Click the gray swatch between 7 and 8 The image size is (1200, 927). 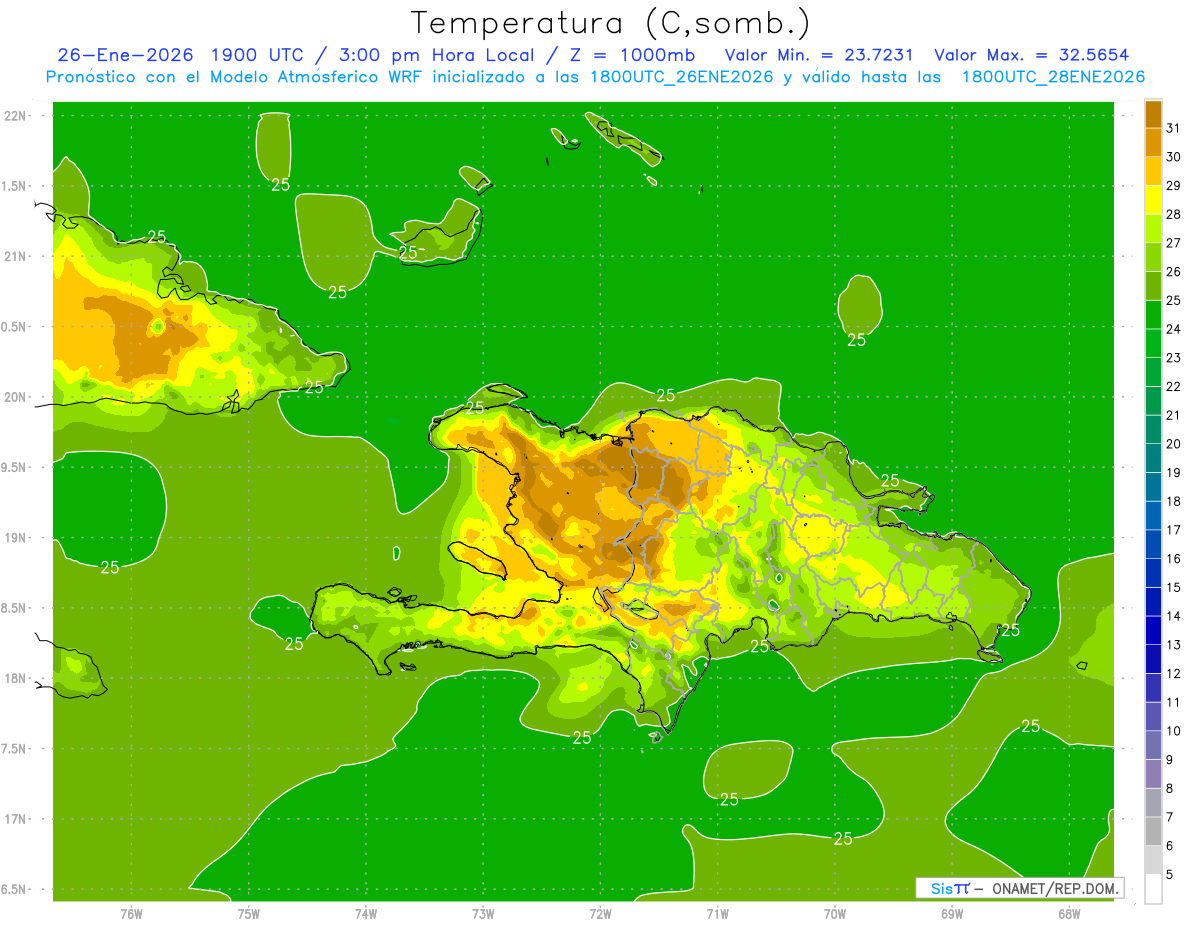1153,803
